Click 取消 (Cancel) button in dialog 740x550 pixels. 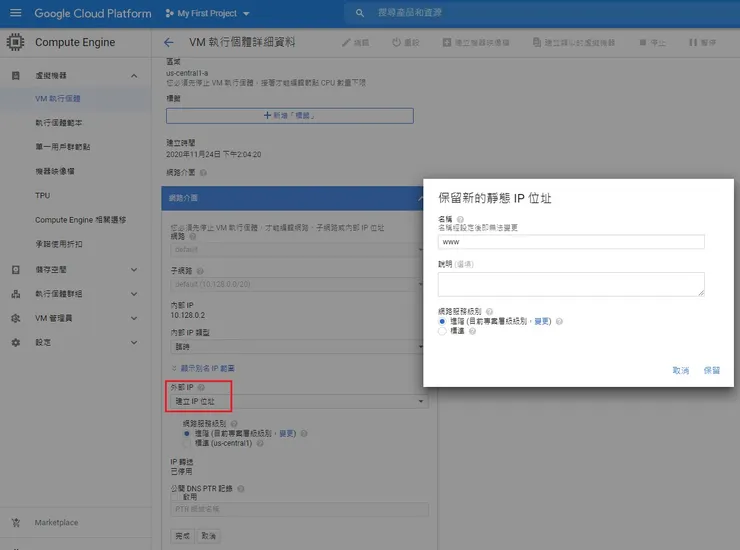click(x=681, y=371)
